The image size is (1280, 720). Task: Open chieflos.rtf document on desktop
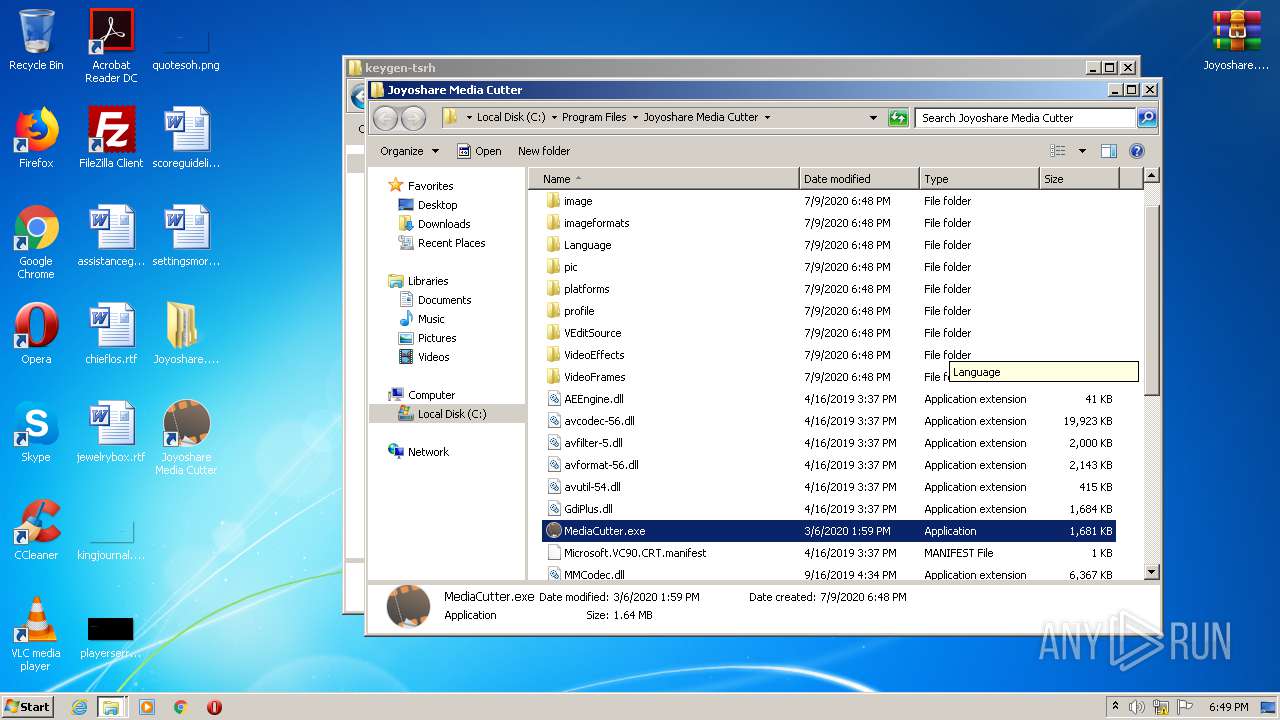click(x=111, y=334)
